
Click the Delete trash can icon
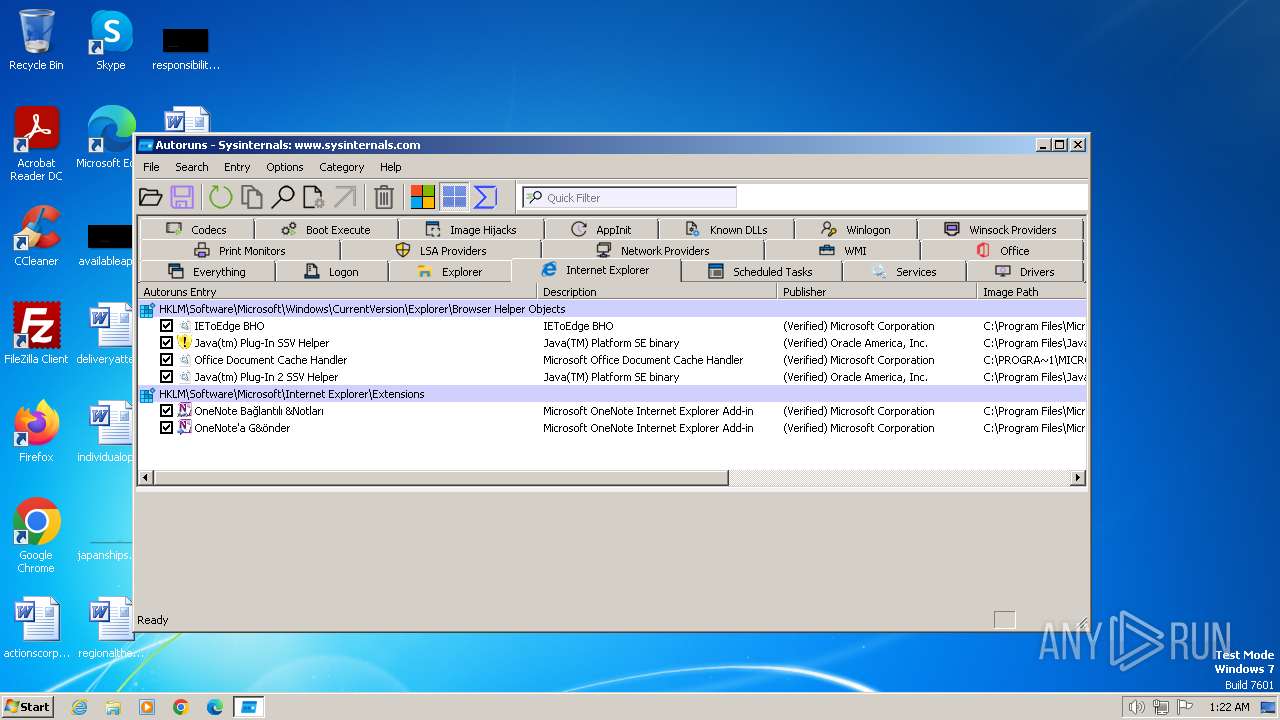[x=384, y=197]
